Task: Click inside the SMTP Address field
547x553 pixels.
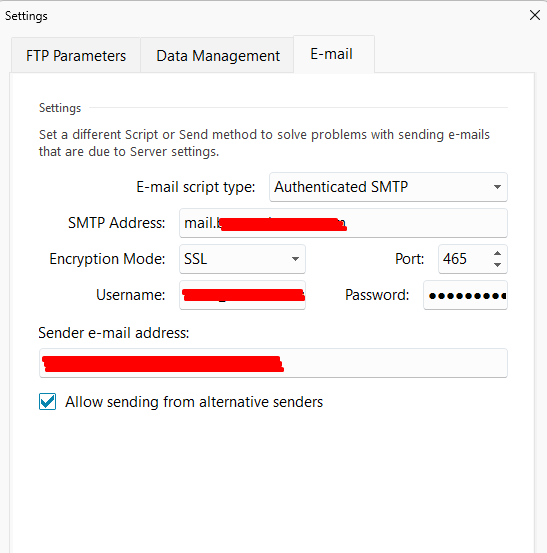Action: [x=343, y=223]
